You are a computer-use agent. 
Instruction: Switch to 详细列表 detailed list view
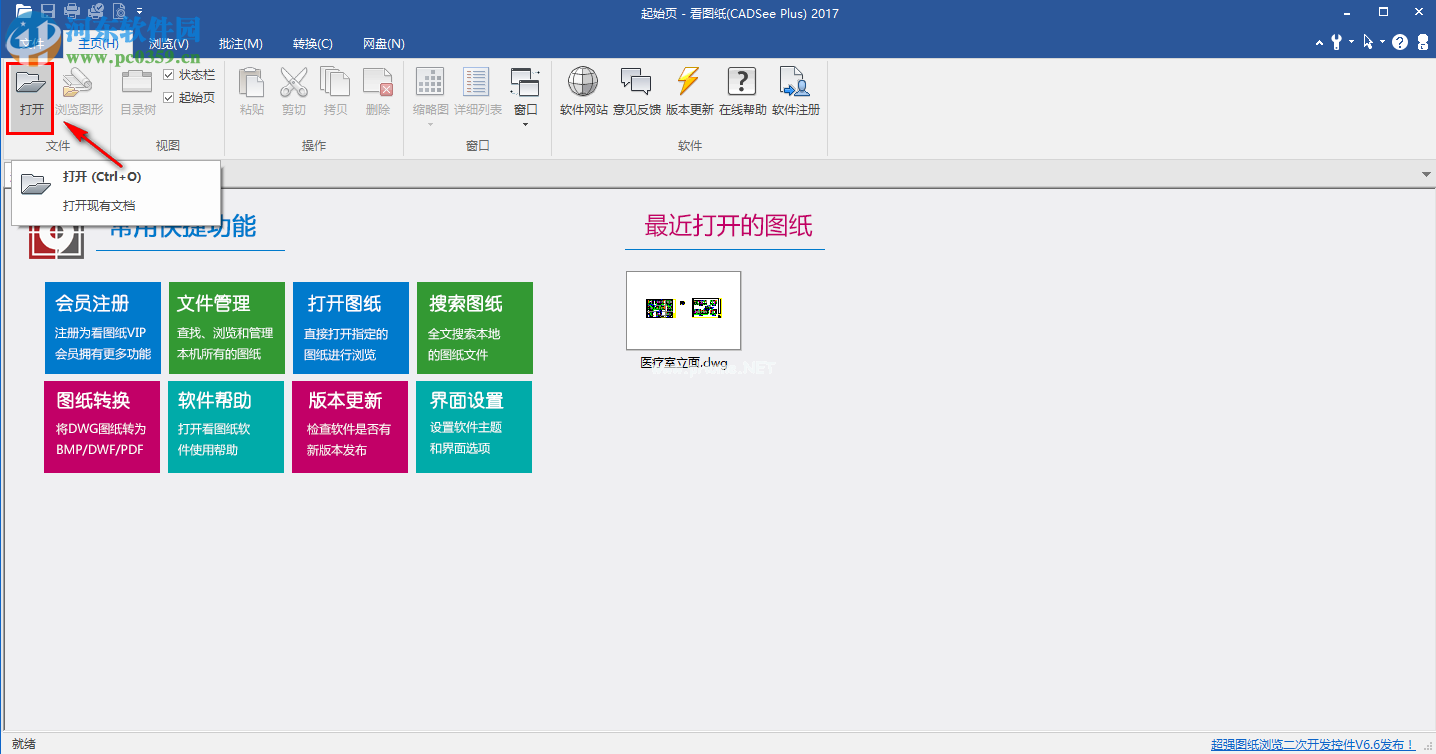click(x=478, y=93)
